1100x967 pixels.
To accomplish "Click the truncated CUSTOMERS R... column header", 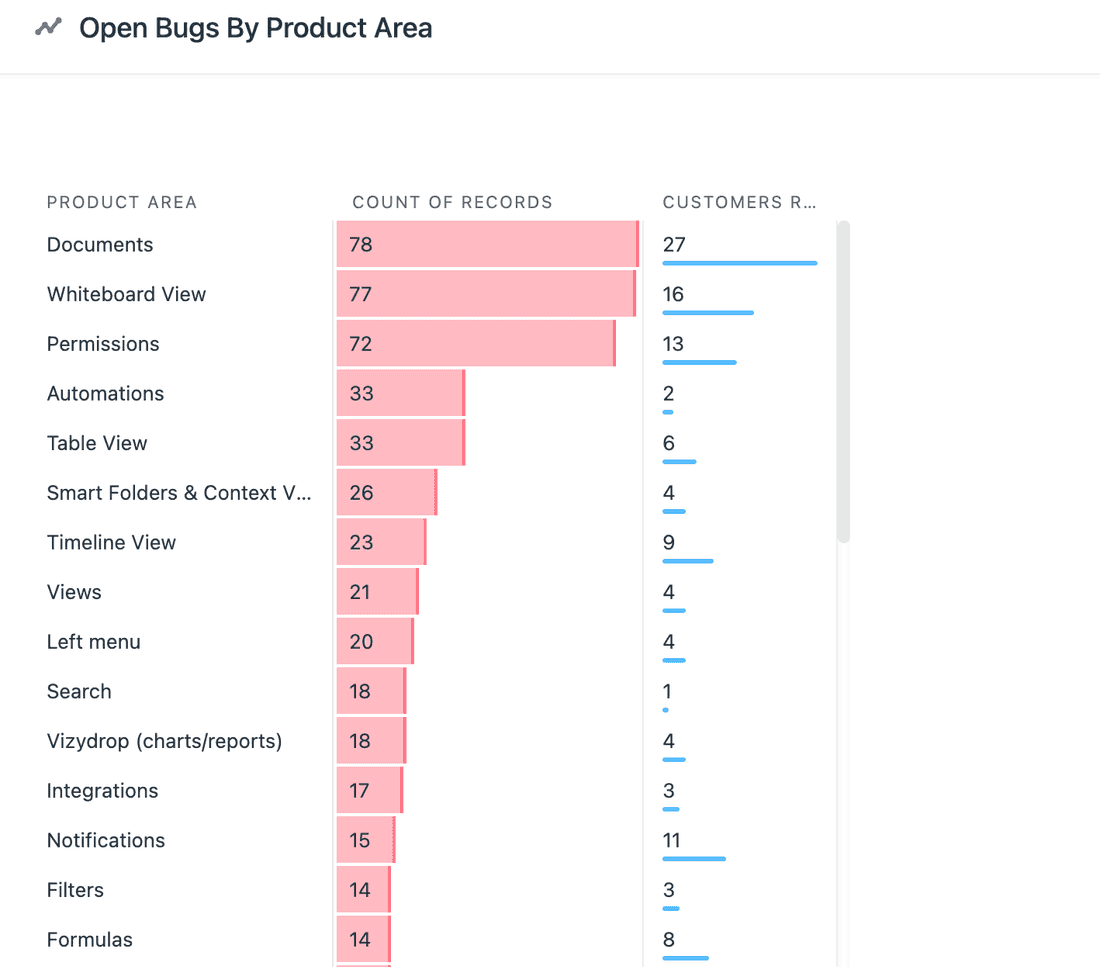I will (739, 202).
